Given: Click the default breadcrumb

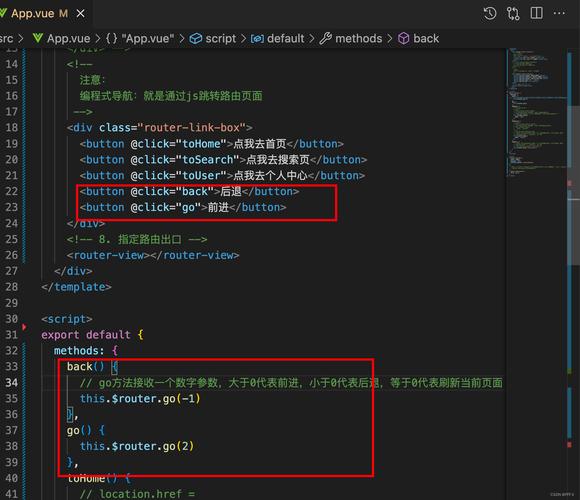Looking at the screenshot, I should (285, 38).
